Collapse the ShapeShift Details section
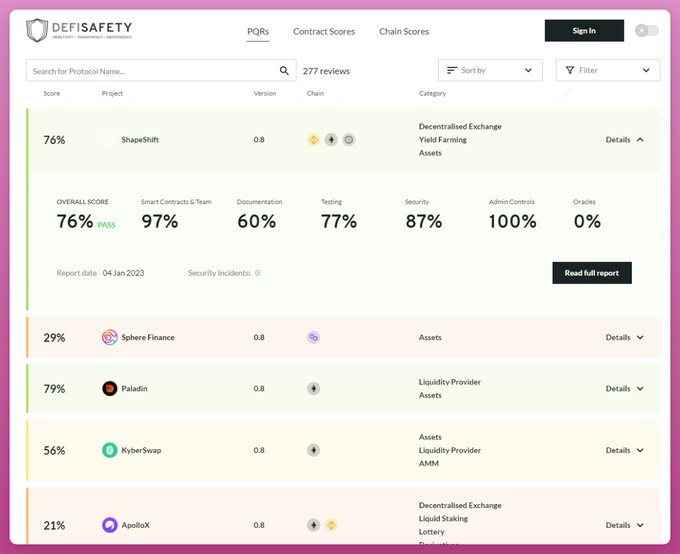Viewport: 680px width, 554px height. [624, 140]
